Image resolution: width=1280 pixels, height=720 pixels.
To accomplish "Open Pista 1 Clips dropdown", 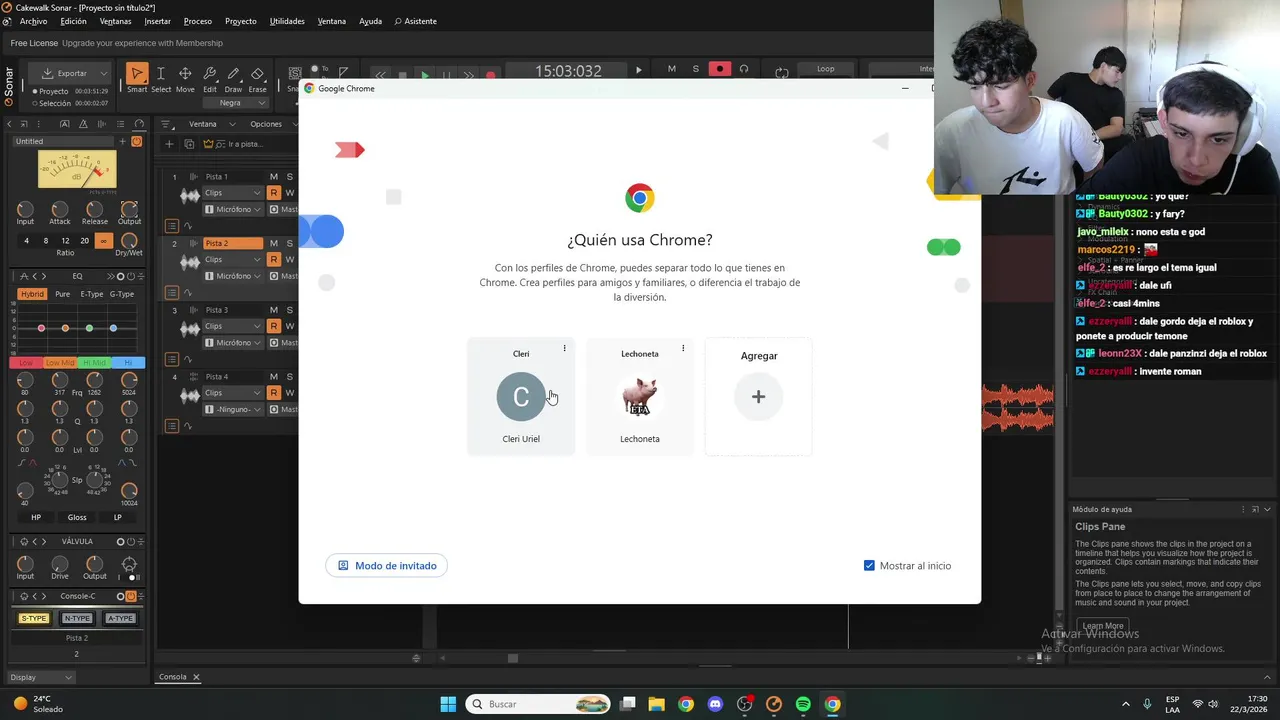I will 233,193.
